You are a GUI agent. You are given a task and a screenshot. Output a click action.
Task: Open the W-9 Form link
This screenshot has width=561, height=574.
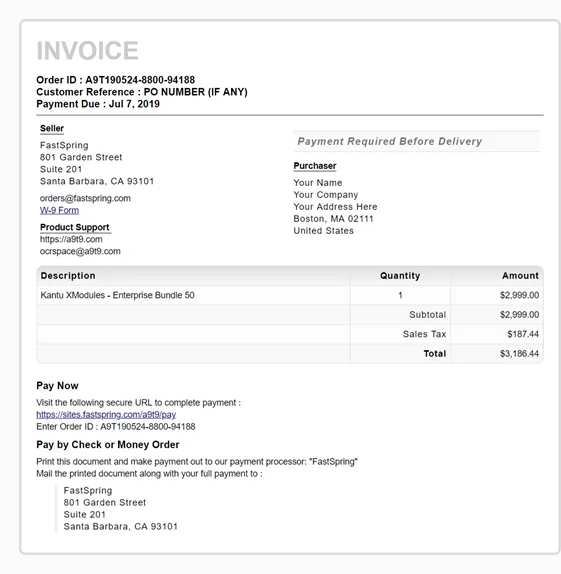(x=59, y=210)
